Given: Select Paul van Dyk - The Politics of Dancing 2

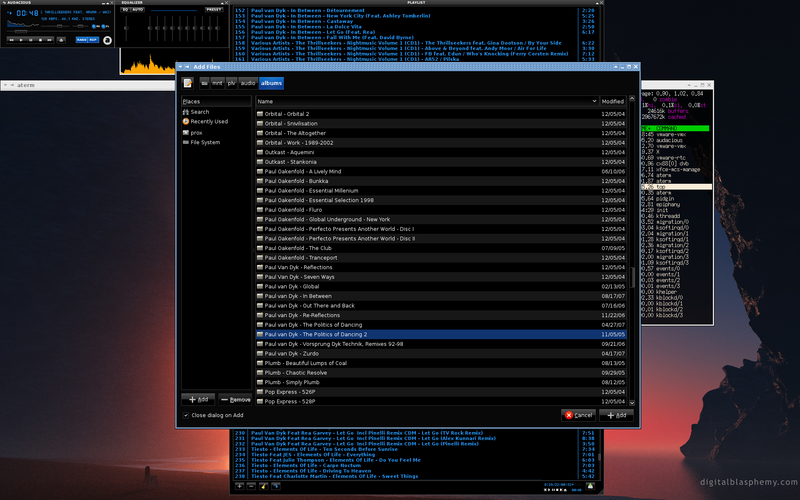Looking at the screenshot, I should click(441, 334).
